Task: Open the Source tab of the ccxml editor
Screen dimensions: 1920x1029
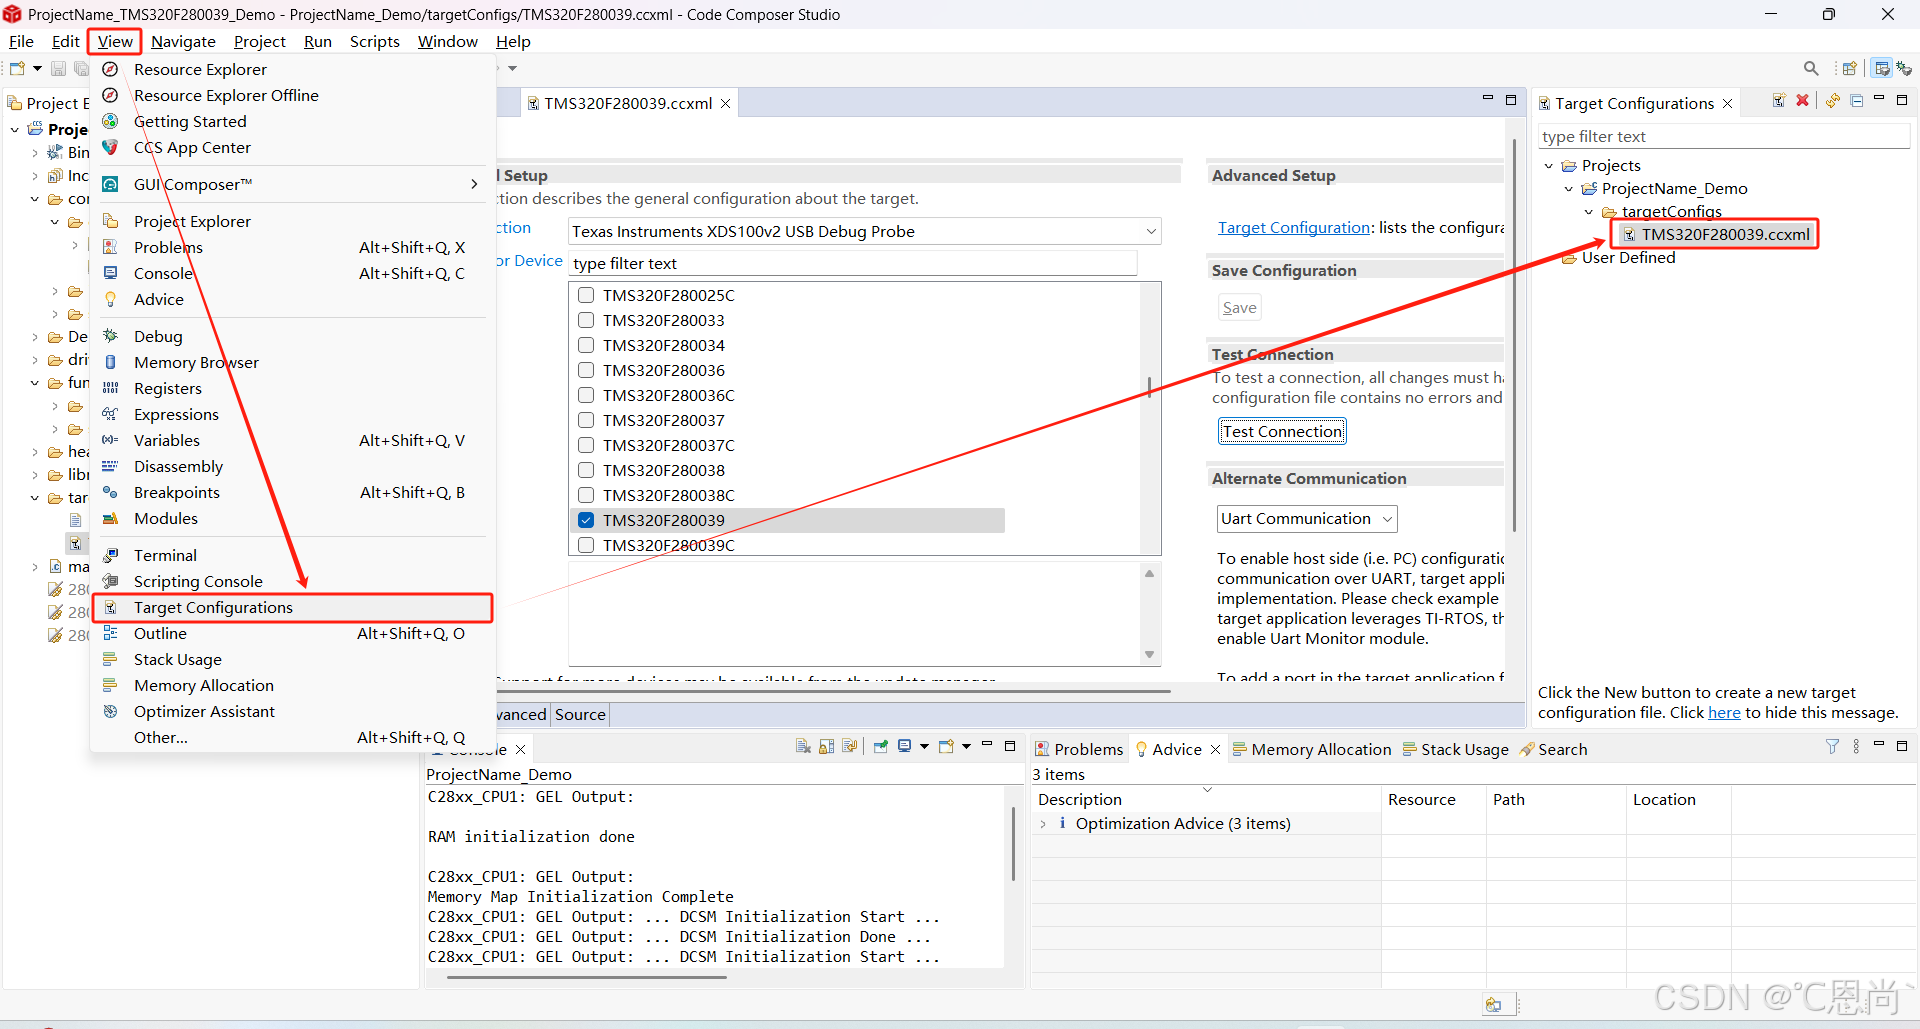Action: (x=580, y=714)
